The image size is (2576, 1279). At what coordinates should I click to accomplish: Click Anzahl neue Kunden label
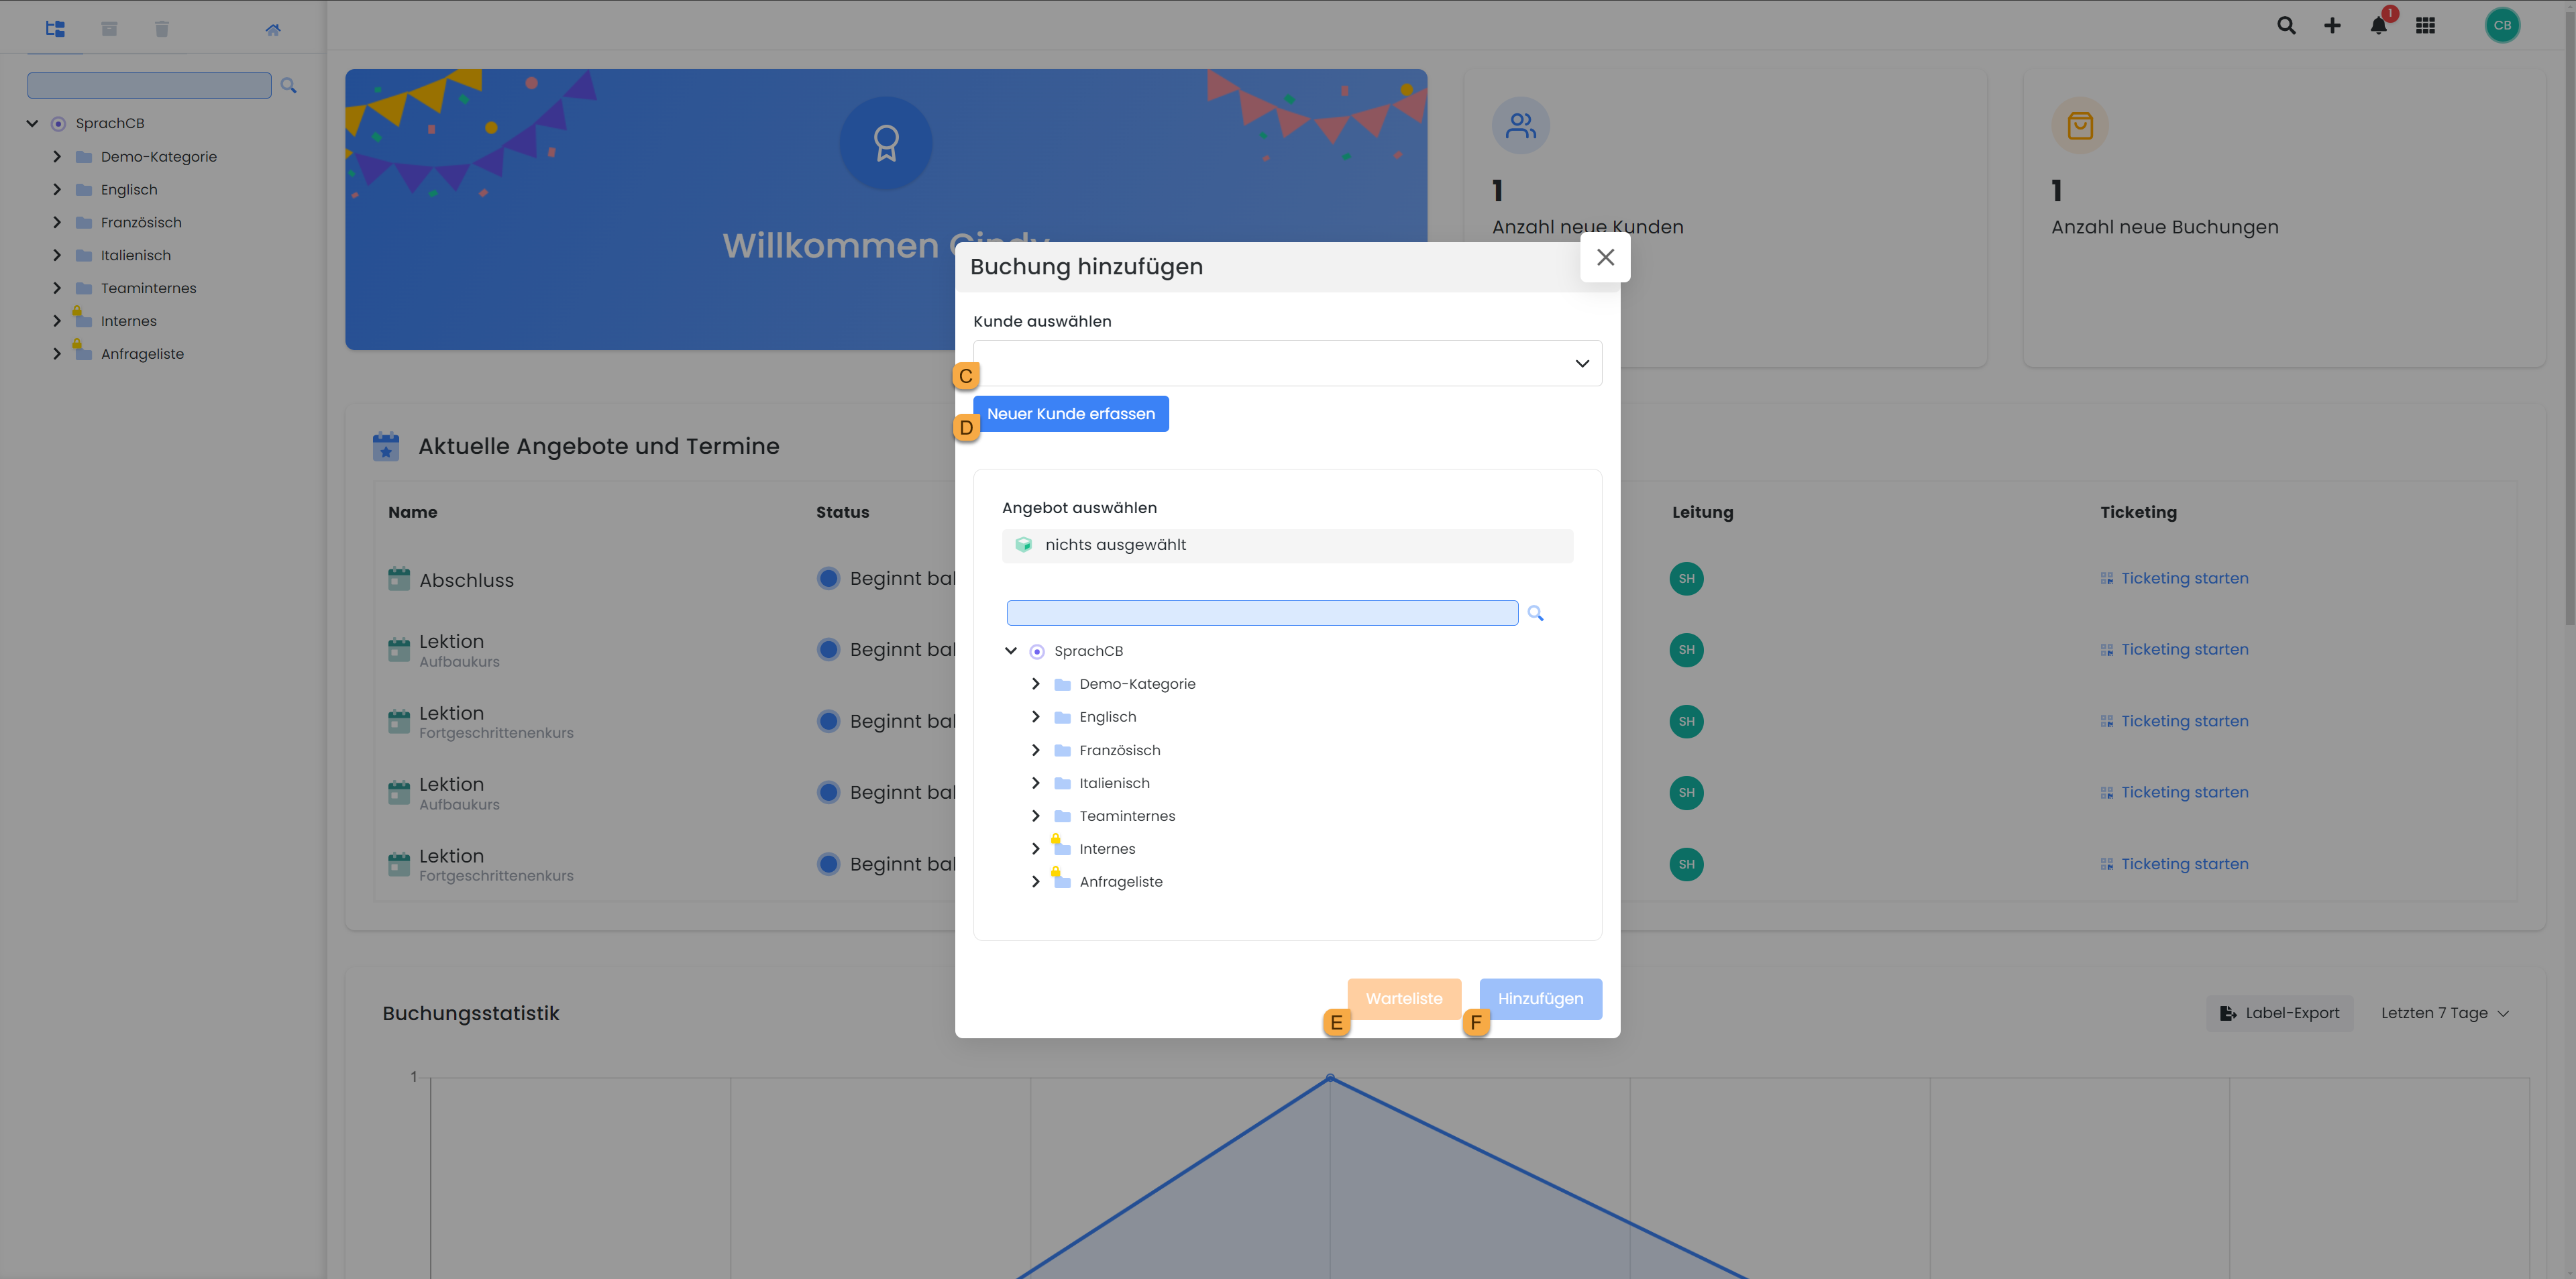tap(1587, 227)
